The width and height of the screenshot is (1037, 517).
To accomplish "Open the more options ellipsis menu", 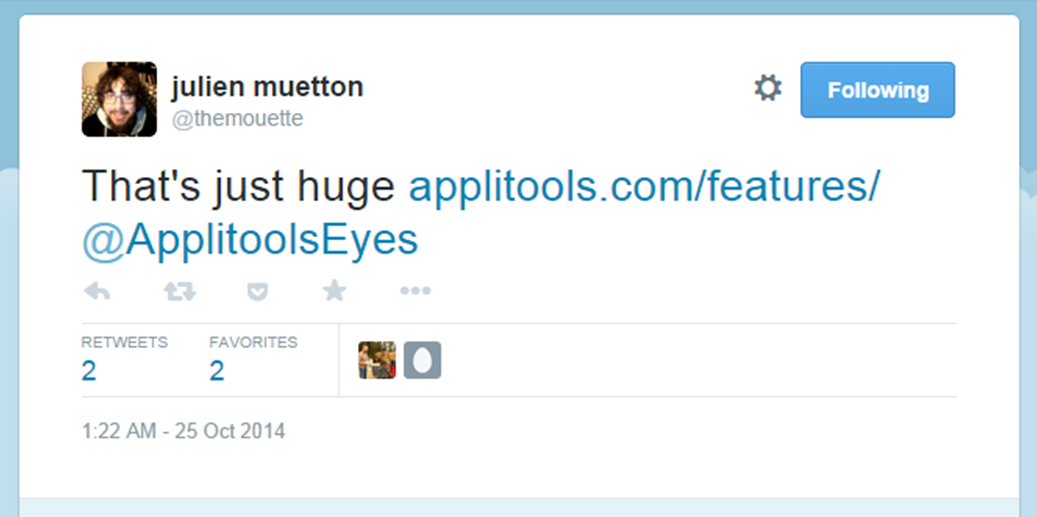I will [x=415, y=291].
